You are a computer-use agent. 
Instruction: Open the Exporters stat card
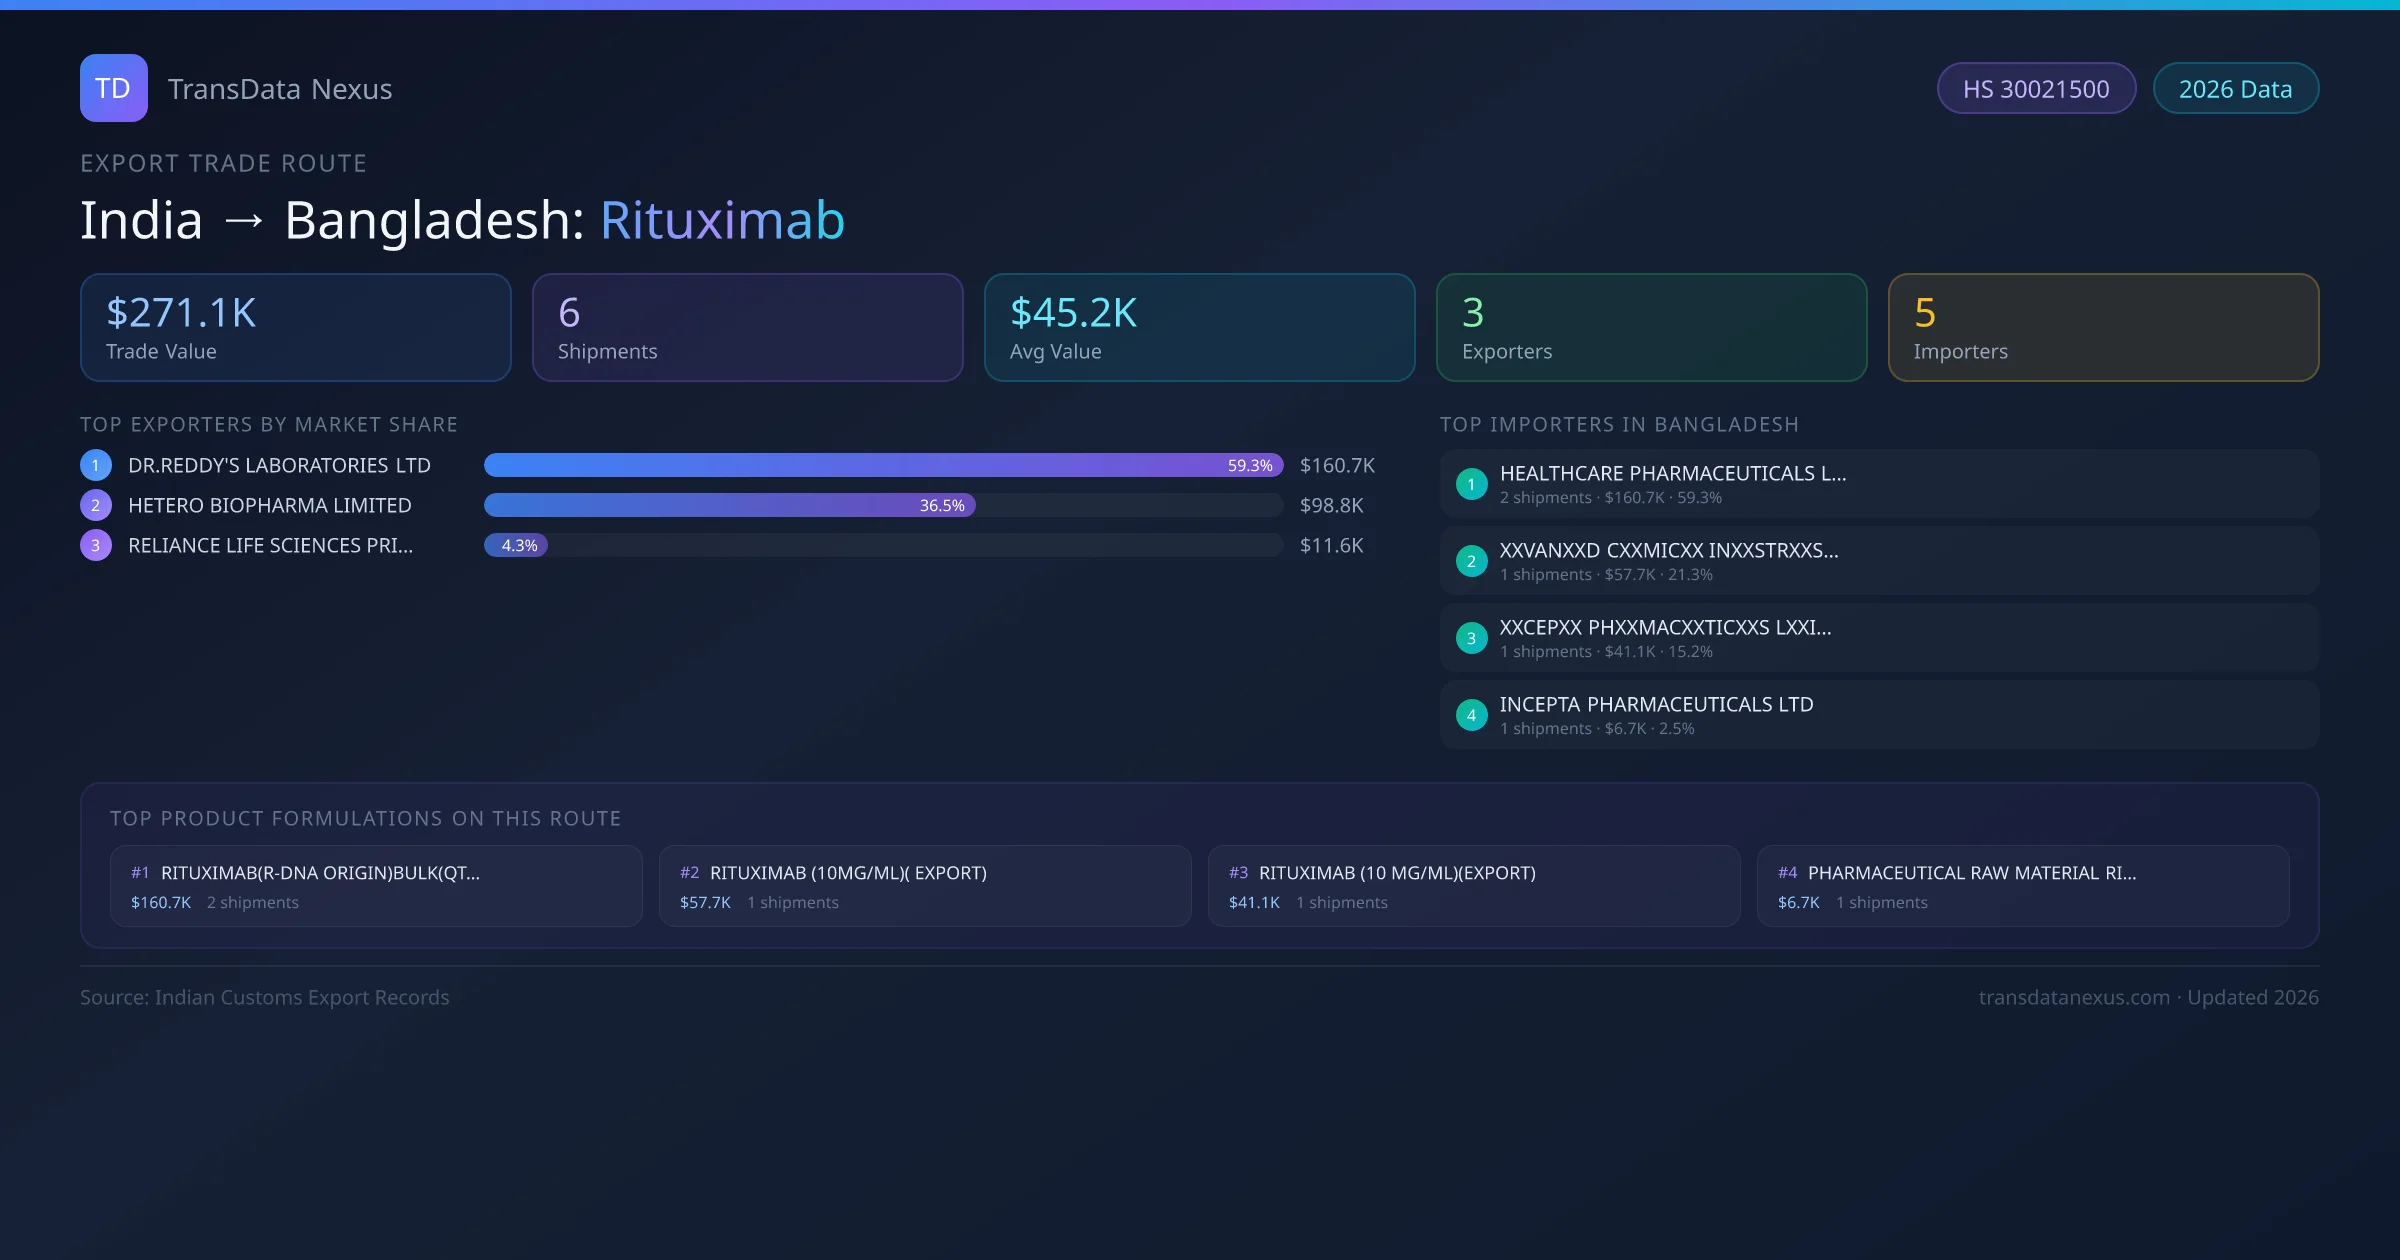(x=1651, y=327)
